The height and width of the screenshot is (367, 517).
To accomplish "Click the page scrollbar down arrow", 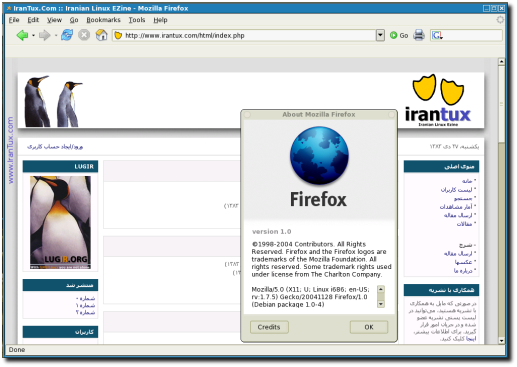I will pos(501,341).
